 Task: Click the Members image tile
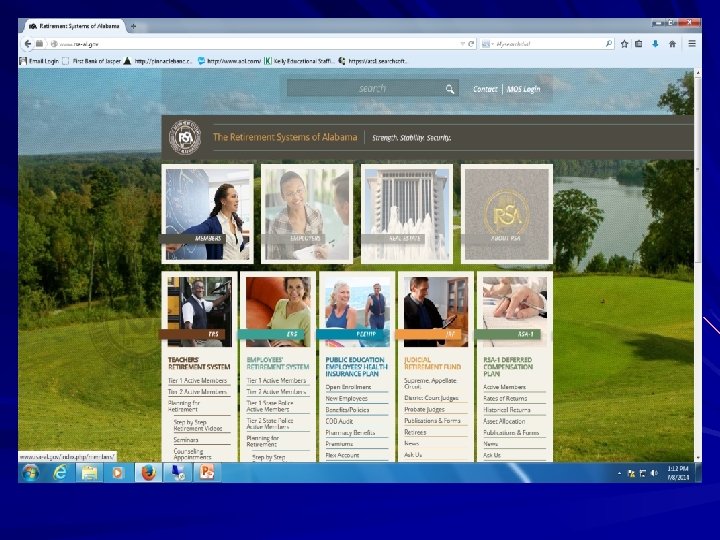tap(208, 214)
